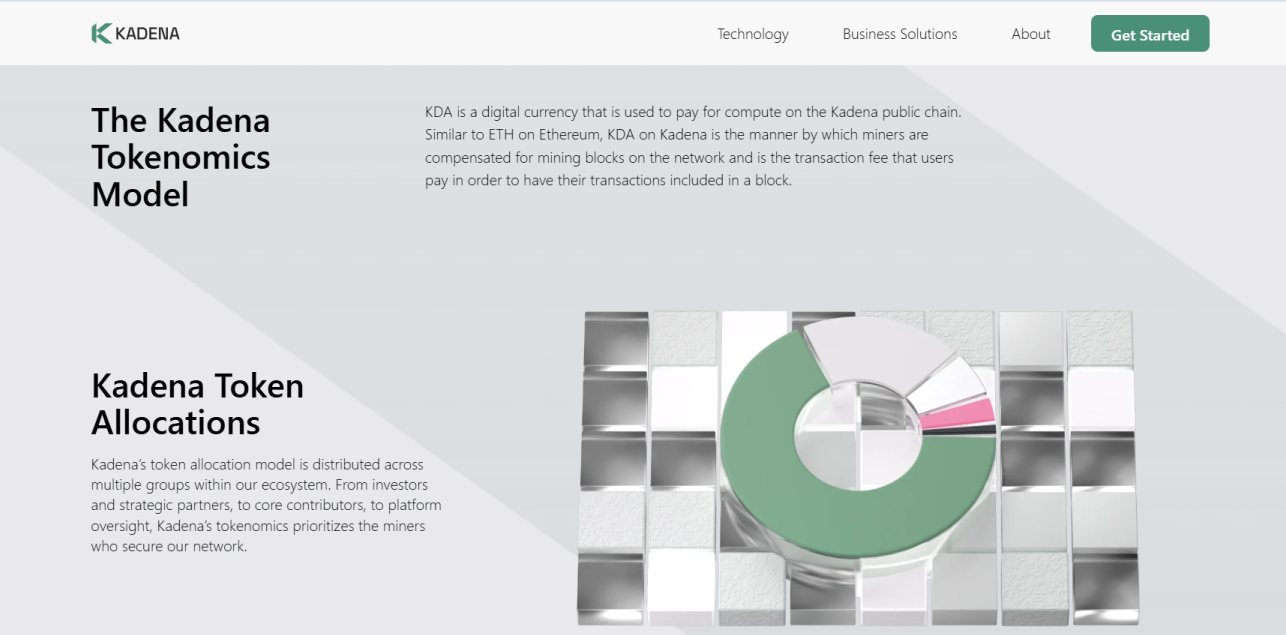Go to the About nav item
Screen dimensions: 1286x635
[1030, 34]
